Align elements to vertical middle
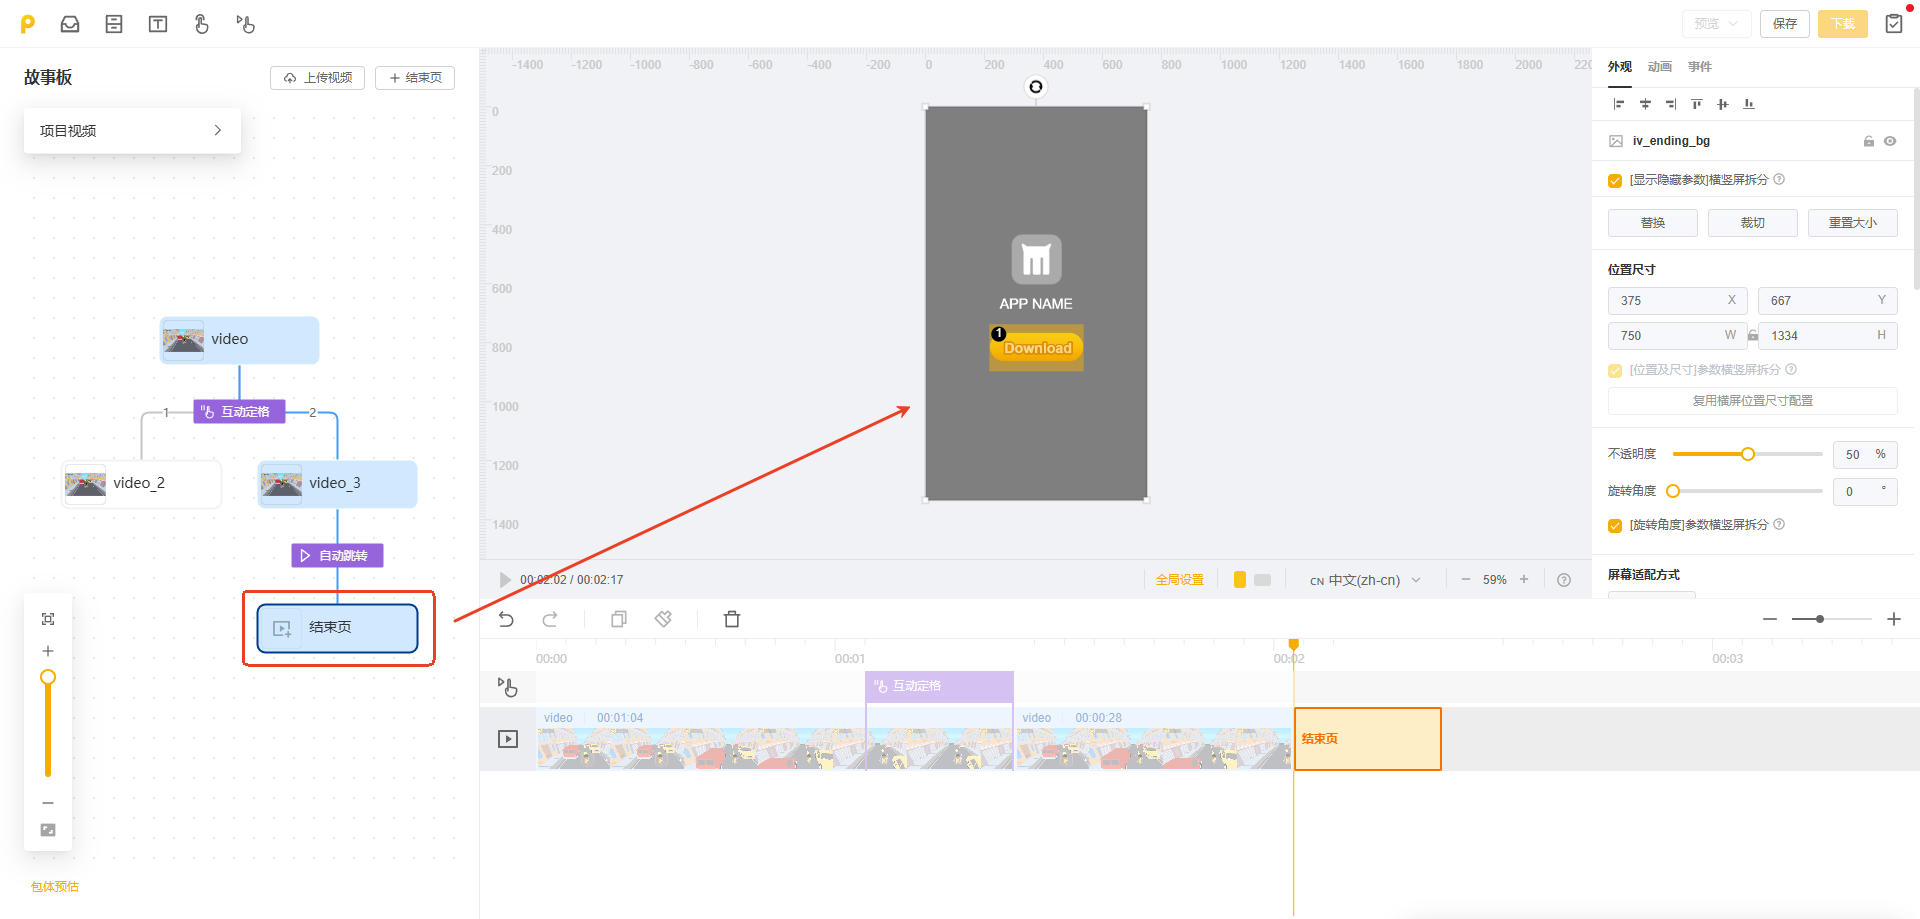This screenshot has height=919, width=1920. click(1723, 104)
